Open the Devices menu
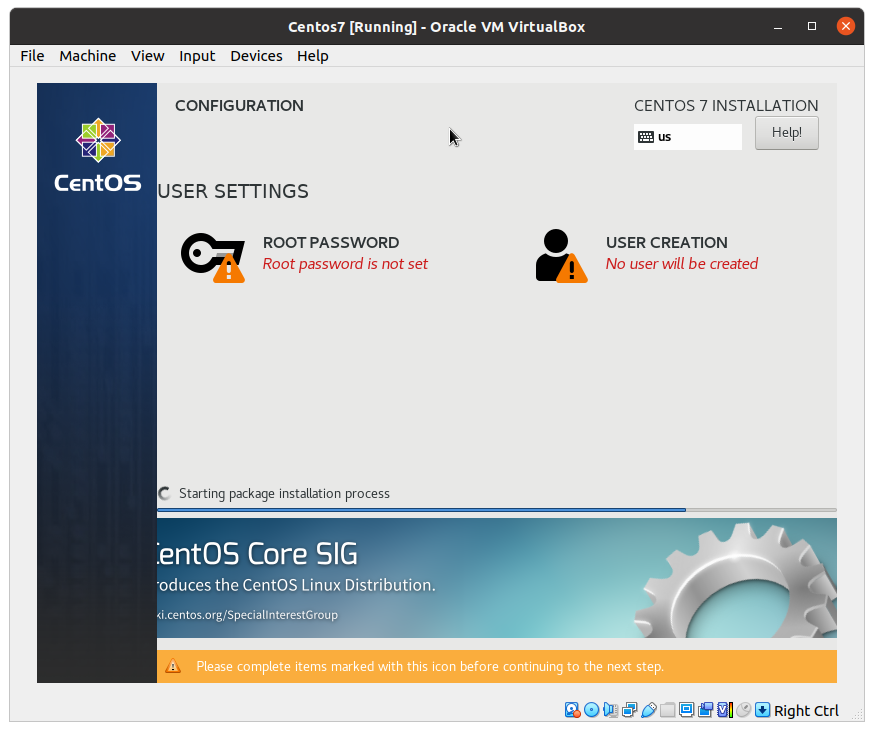The height and width of the screenshot is (731, 874). [256, 56]
